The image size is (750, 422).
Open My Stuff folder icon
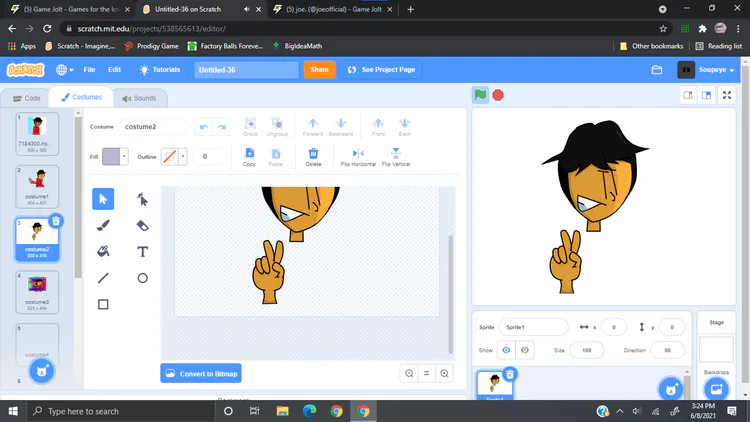click(x=657, y=70)
